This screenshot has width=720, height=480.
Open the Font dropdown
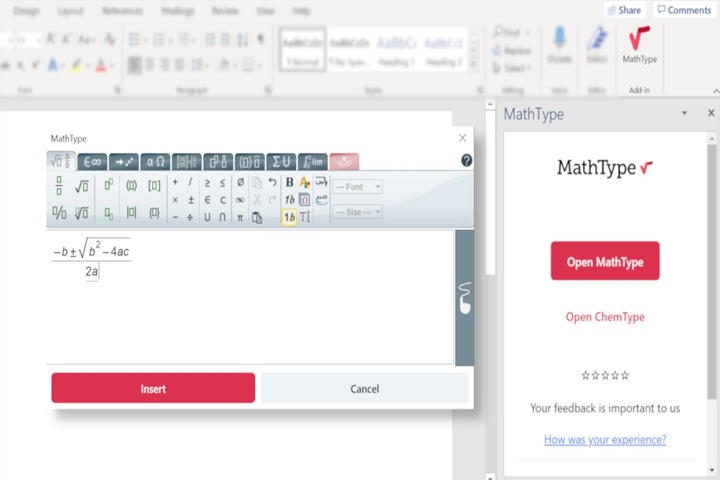click(x=357, y=187)
